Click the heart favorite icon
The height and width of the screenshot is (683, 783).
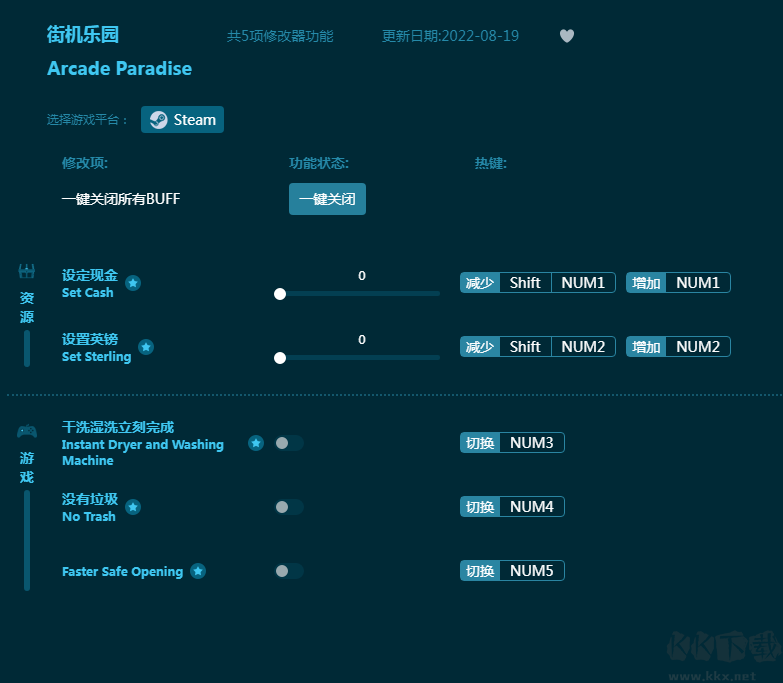coord(566,36)
